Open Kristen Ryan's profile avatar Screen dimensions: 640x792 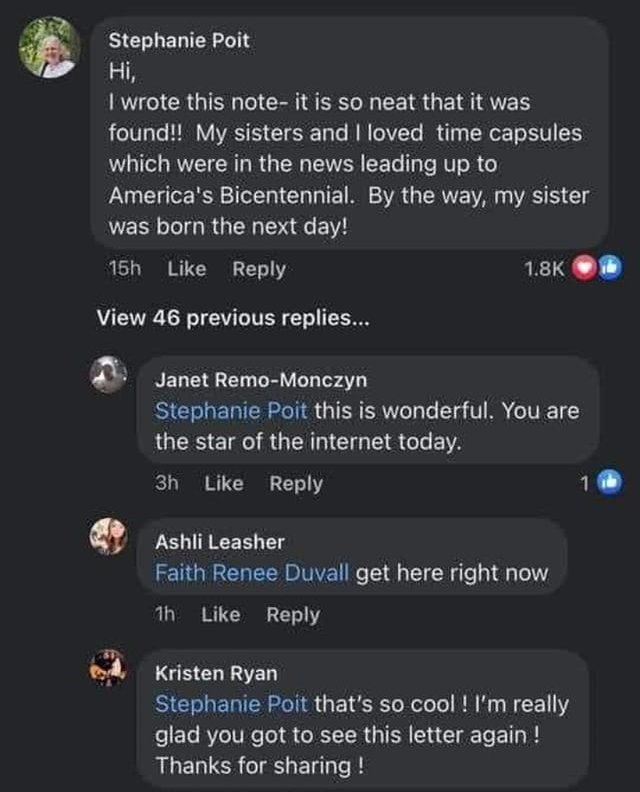pyautogui.click(x=108, y=668)
